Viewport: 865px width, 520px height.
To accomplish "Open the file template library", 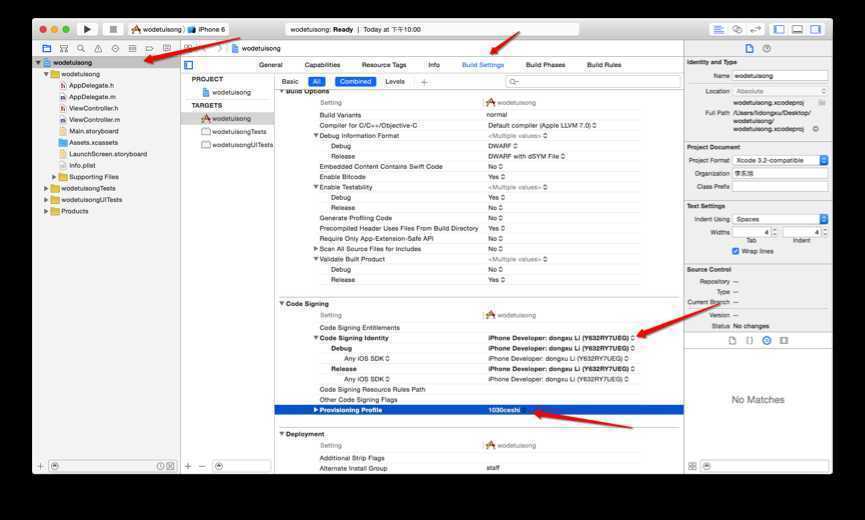I will pyautogui.click(x=732, y=340).
